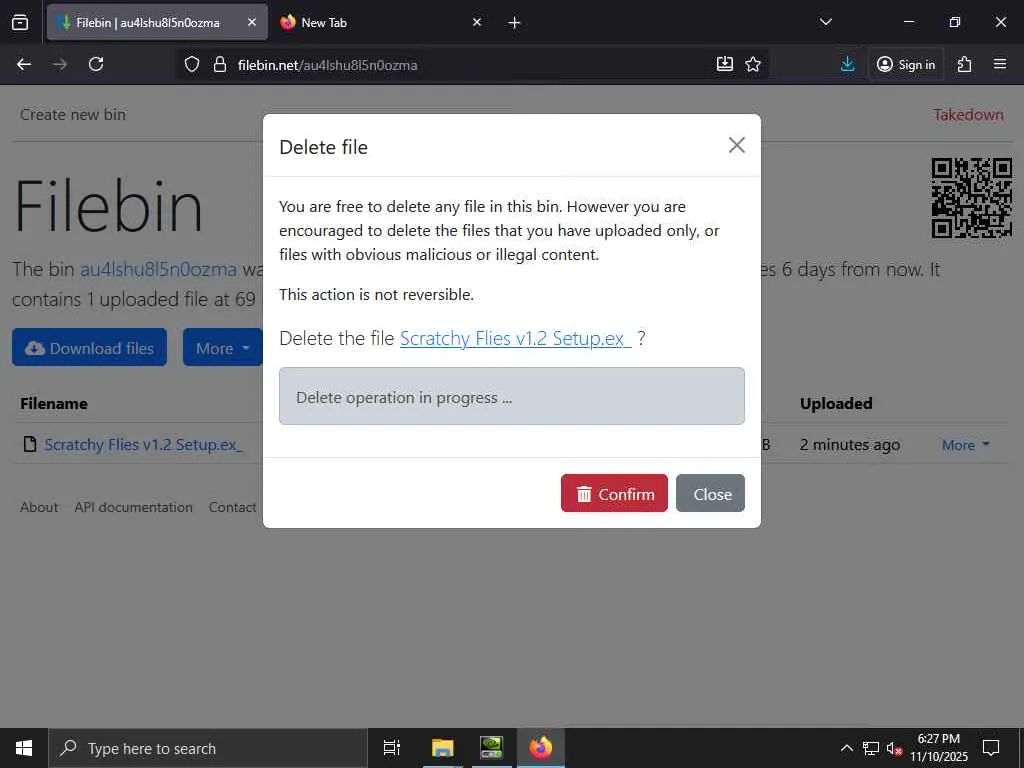Image resolution: width=1024 pixels, height=768 pixels.
Task: Bookmark this page with the star
Action: (753, 64)
